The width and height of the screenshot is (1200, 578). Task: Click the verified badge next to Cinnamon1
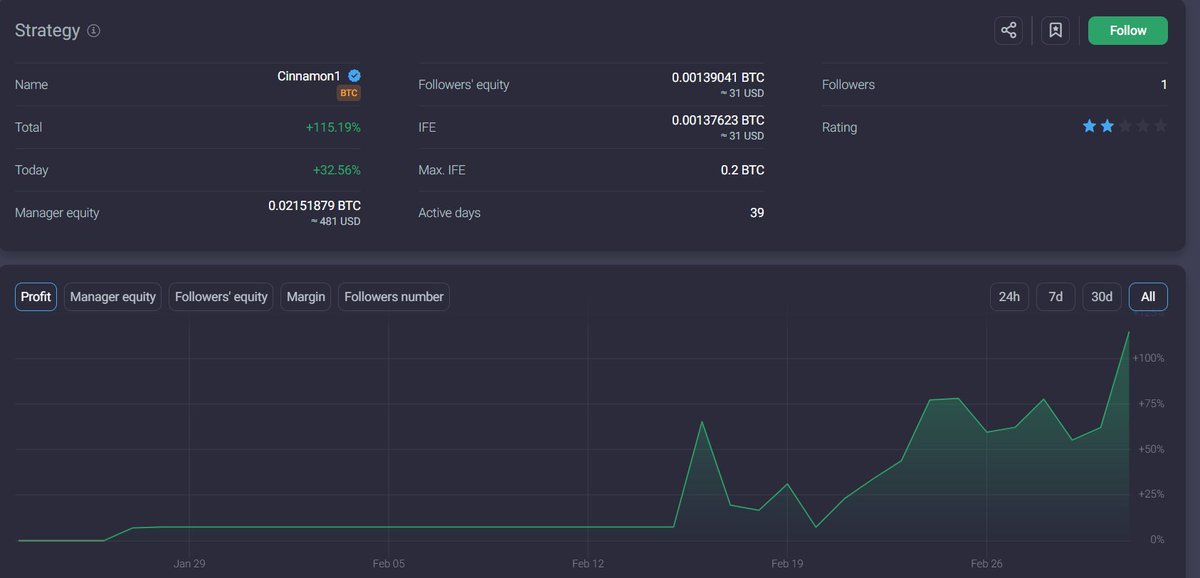click(x=354, y=76)
